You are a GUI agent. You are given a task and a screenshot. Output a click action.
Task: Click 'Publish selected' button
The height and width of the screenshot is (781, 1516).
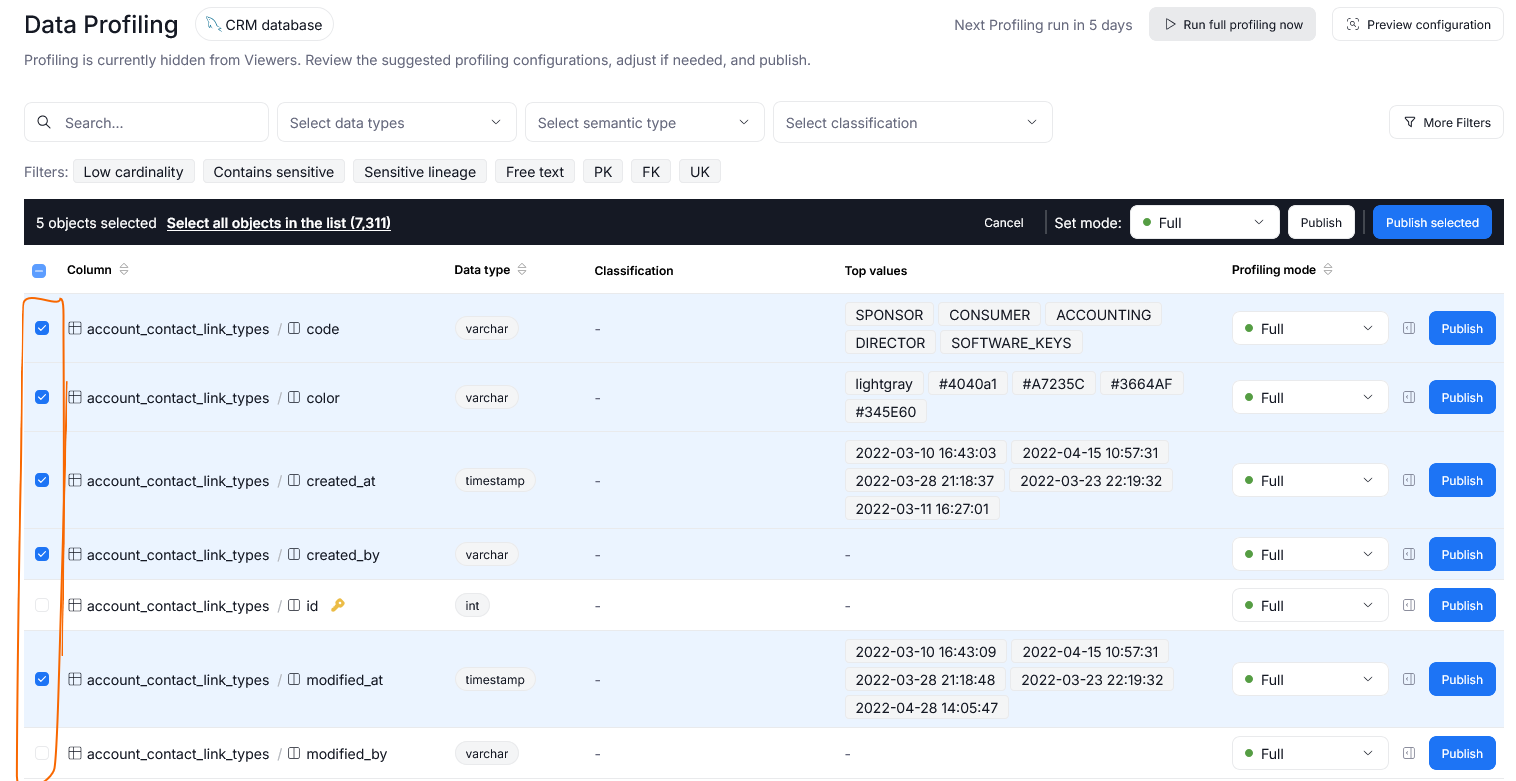pyautogui.click(x=1432, y=222)
